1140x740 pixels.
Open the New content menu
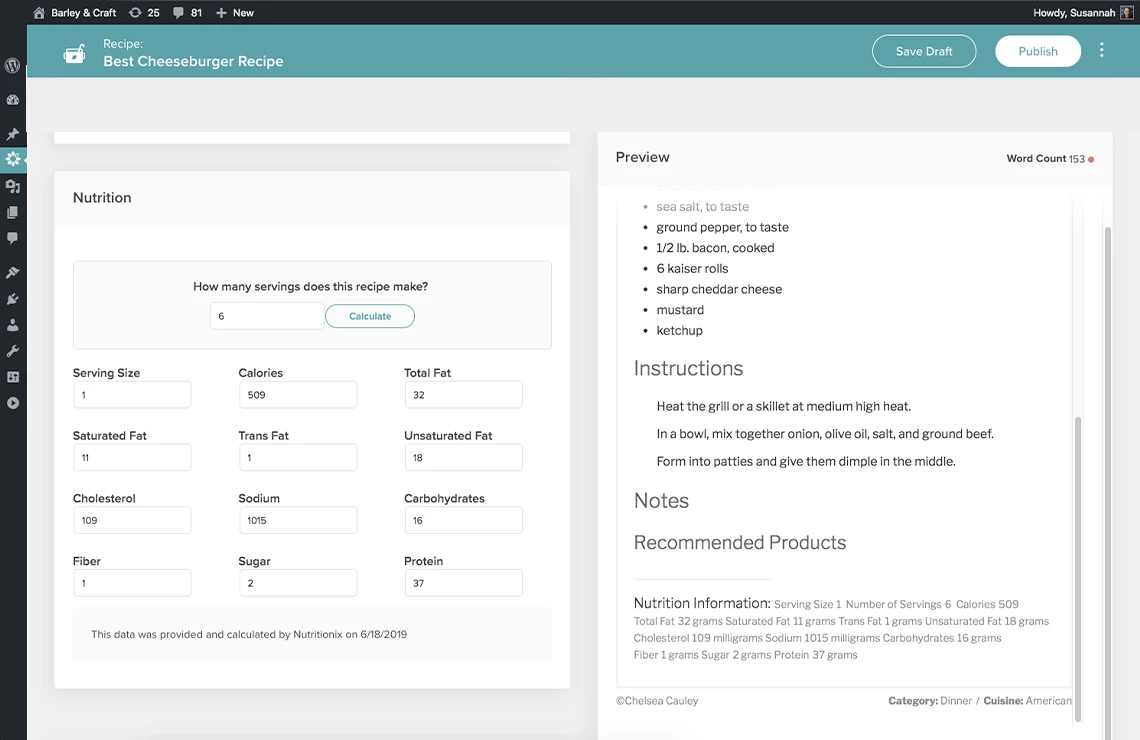(234, 12)
